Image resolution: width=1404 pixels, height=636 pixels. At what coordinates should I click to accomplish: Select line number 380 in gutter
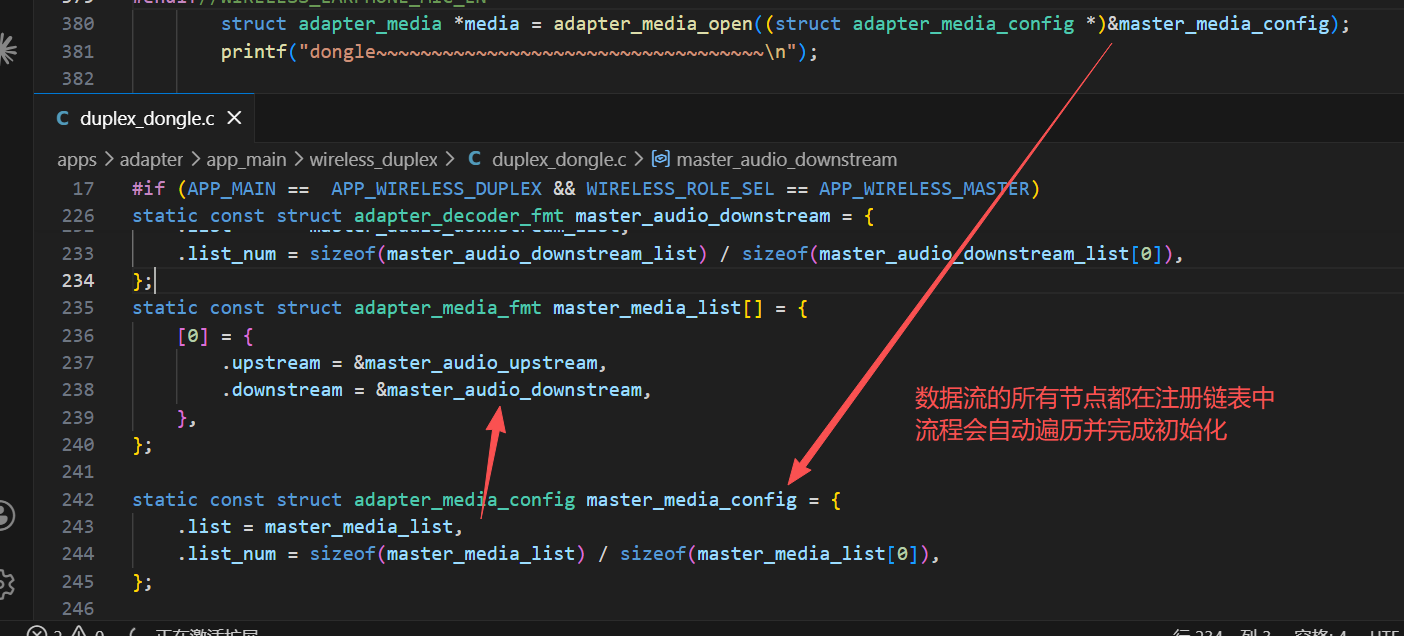pos(78,24)
